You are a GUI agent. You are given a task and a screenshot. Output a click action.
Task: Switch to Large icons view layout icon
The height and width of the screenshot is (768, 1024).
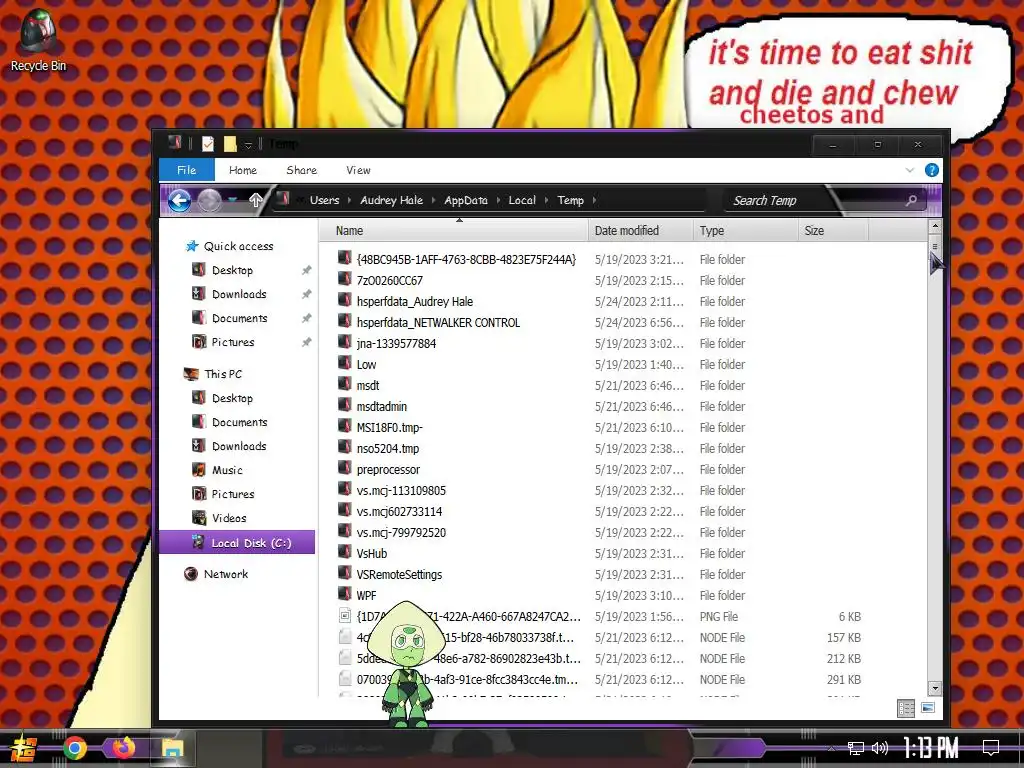click(x=928, y=709)
